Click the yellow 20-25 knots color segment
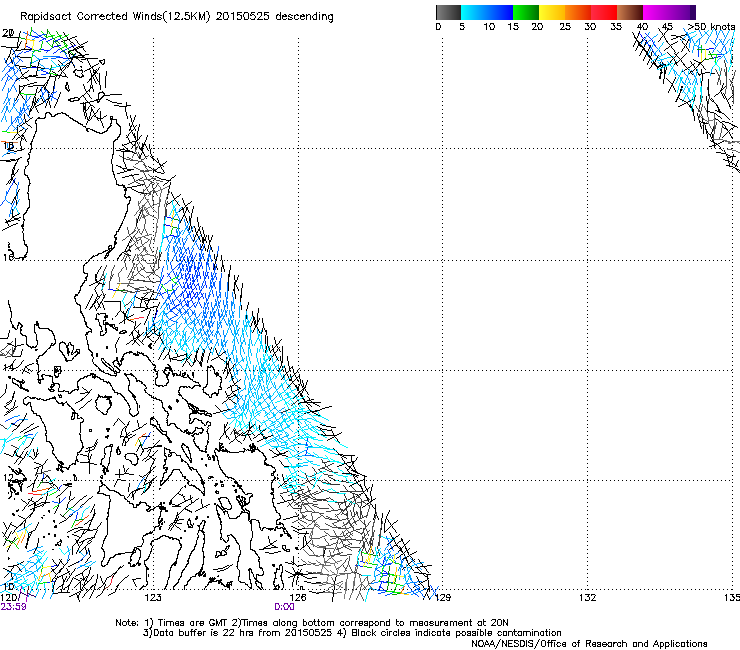 pyautogui.click(x=552, y=12)
